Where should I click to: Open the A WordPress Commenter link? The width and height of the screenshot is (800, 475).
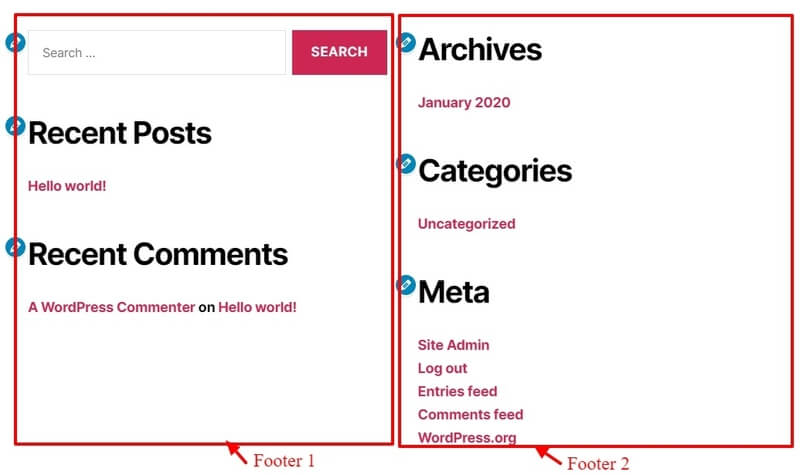[x=111, y=307]
